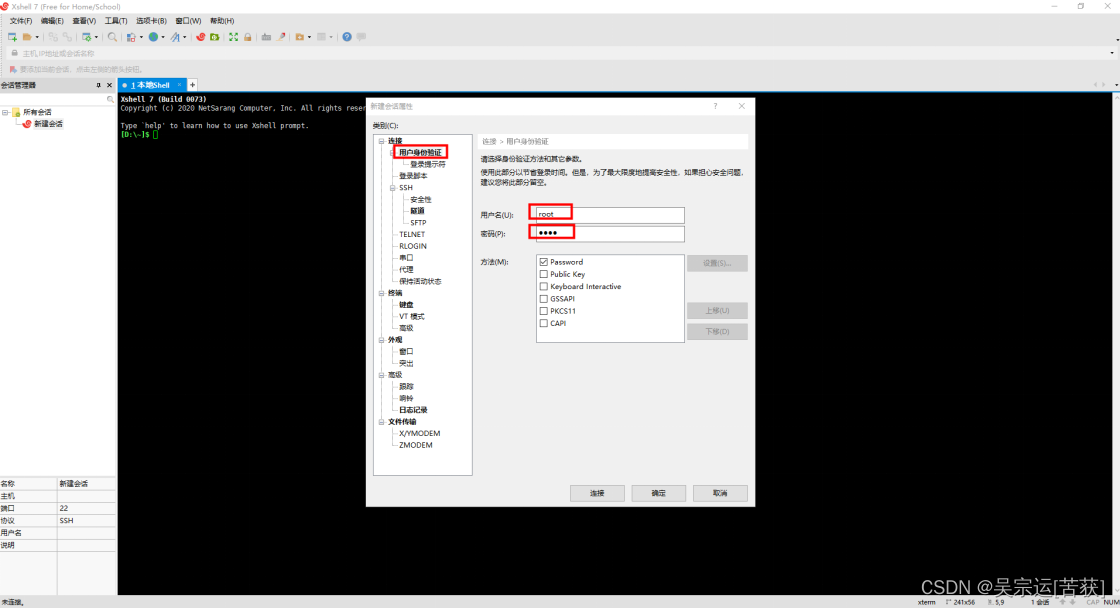Open the 帮助(H) menu
The image size is (1120, 608).
click(222, 21)
